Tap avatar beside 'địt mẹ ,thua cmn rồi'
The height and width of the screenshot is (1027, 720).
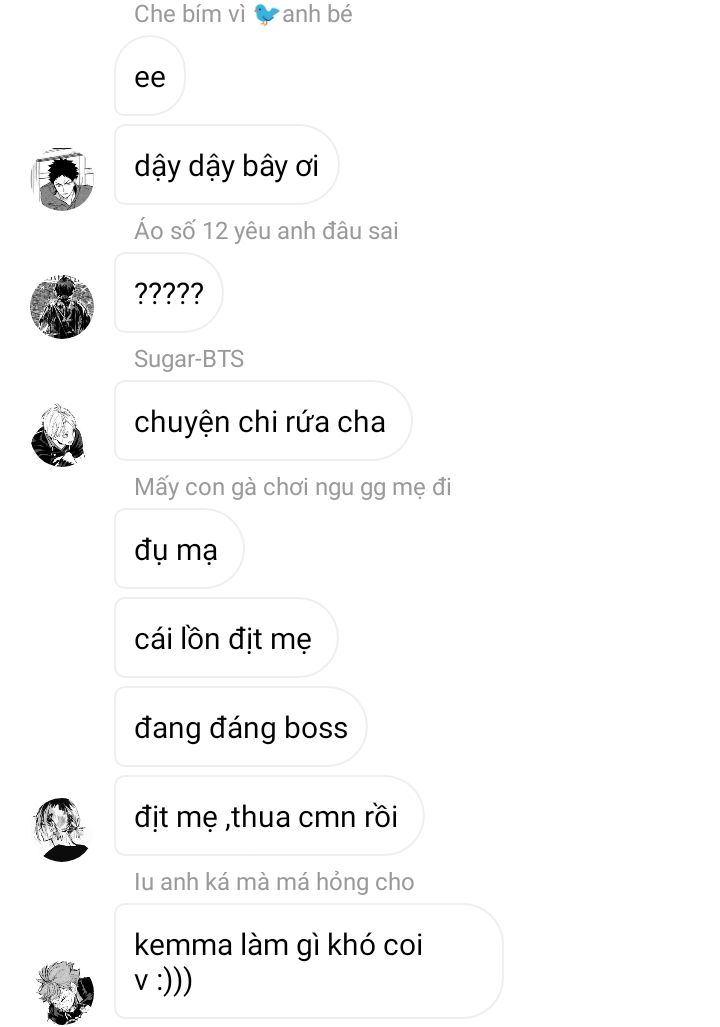pos(61,829)
